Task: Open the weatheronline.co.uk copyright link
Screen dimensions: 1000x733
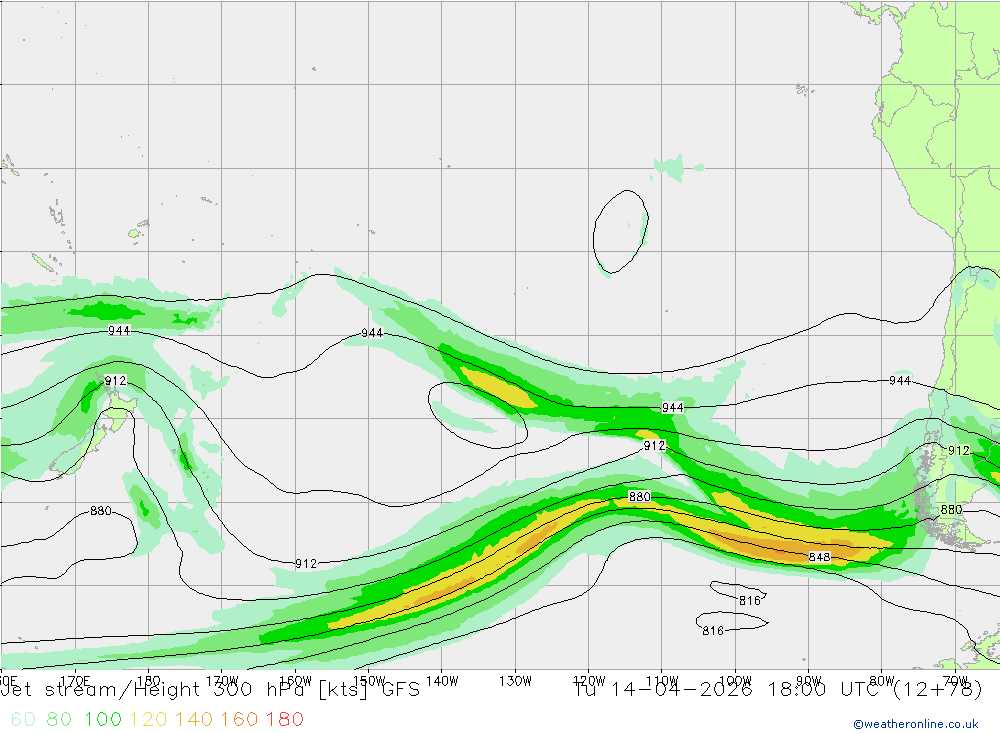Action: pyautogui.click(x=916, y=724)
